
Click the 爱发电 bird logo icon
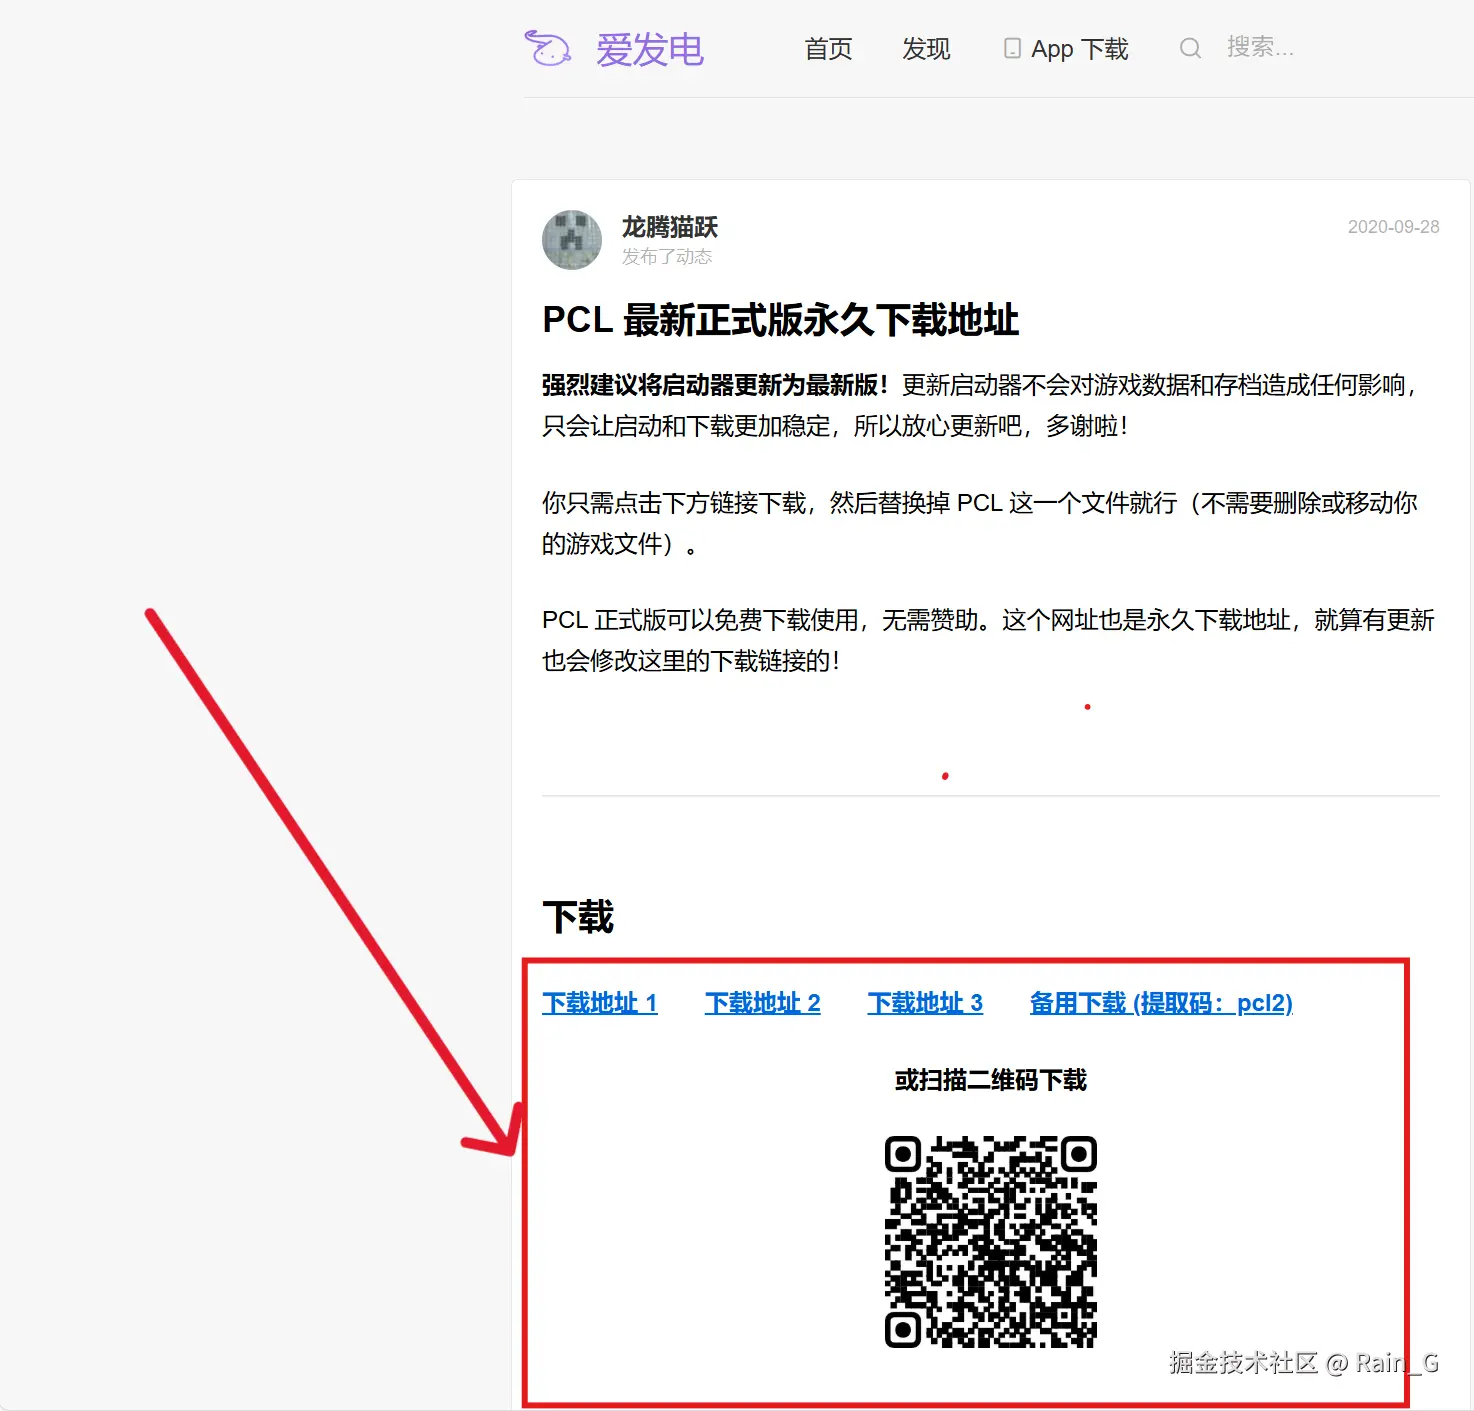548,48
